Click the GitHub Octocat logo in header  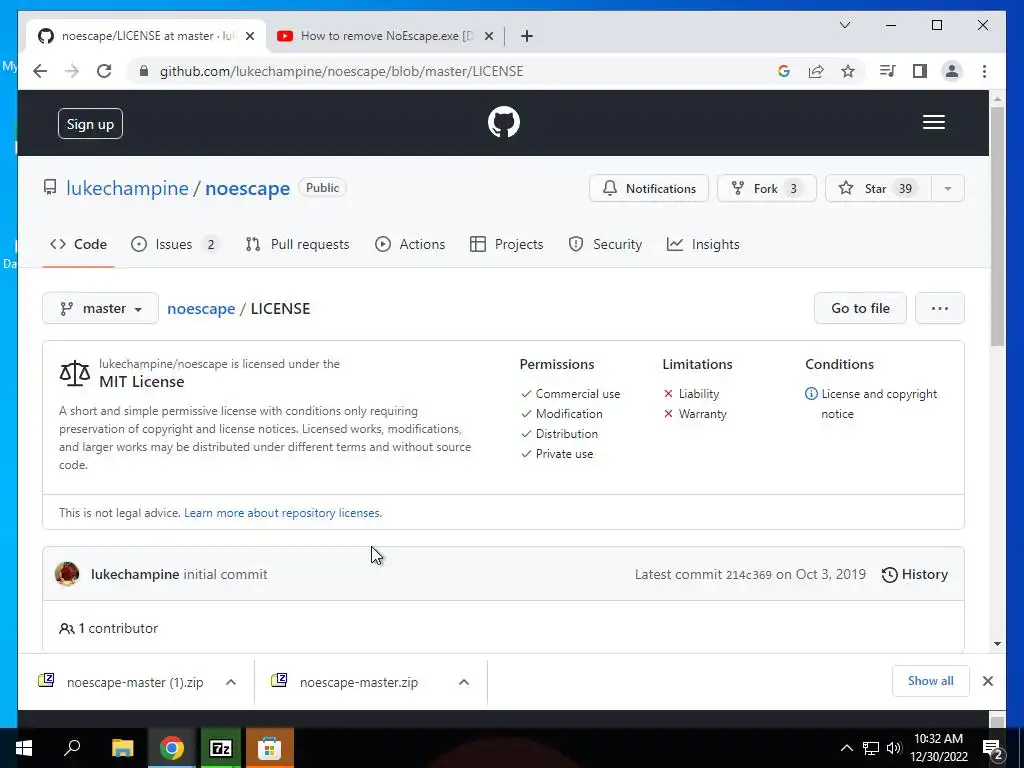pyautogui.click(x=504, y=122)
